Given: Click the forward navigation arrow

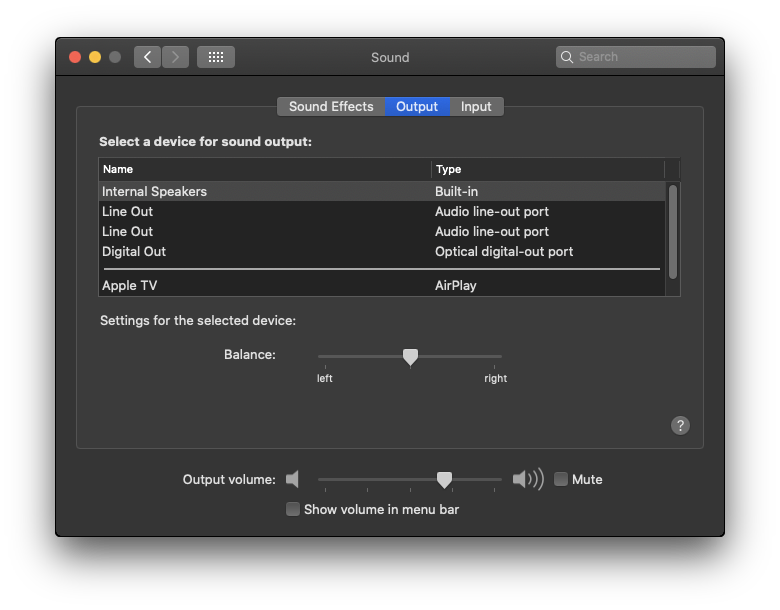Looking at the screenshot, I should [x=175, y=57].
